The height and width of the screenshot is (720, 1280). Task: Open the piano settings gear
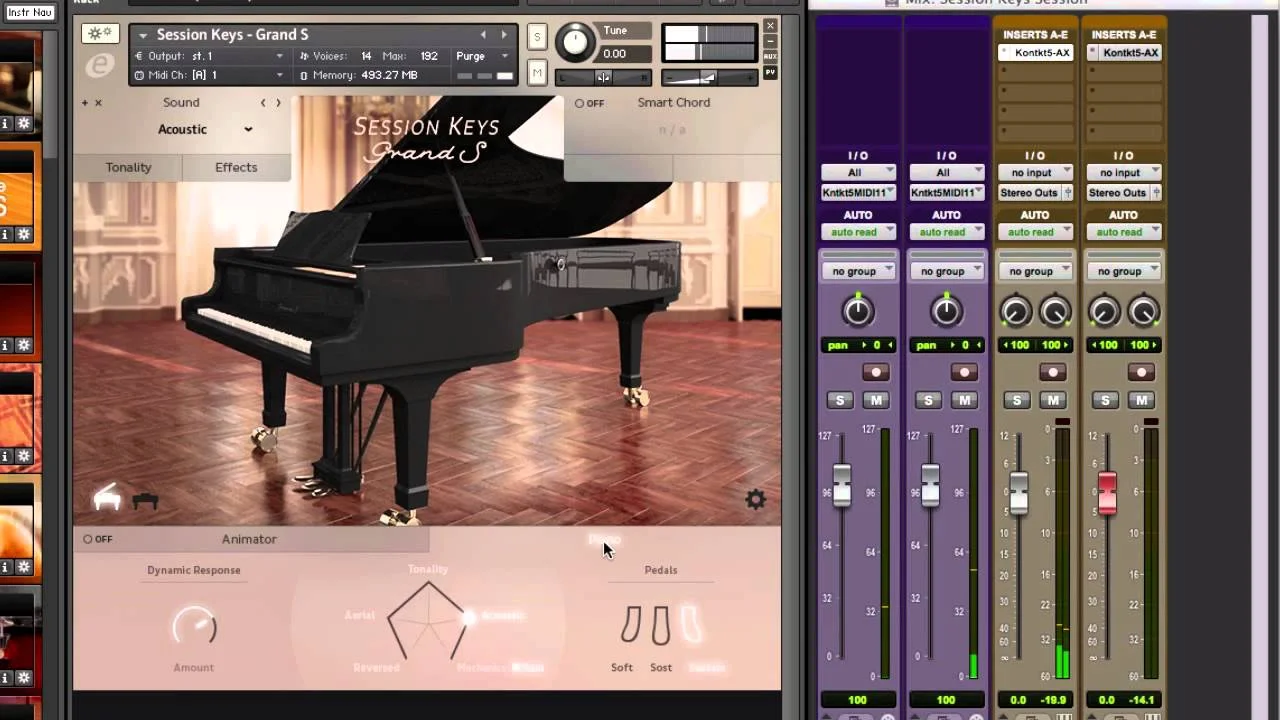756,499
